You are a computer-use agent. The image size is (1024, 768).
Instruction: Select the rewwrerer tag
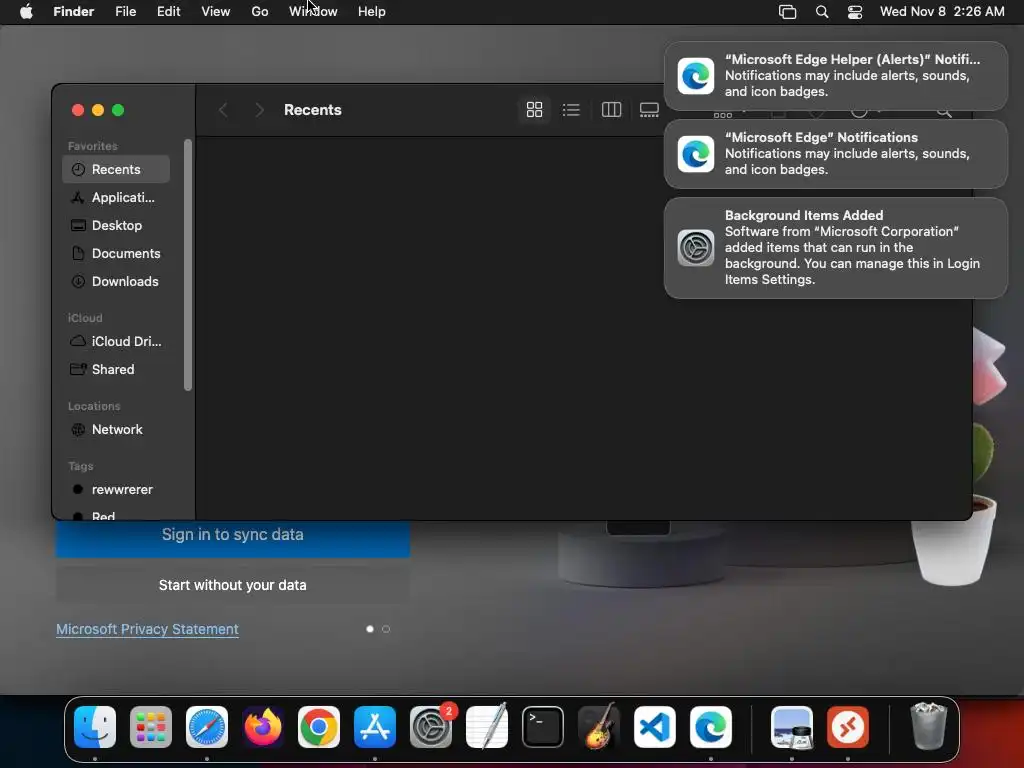tap(116, 490)
